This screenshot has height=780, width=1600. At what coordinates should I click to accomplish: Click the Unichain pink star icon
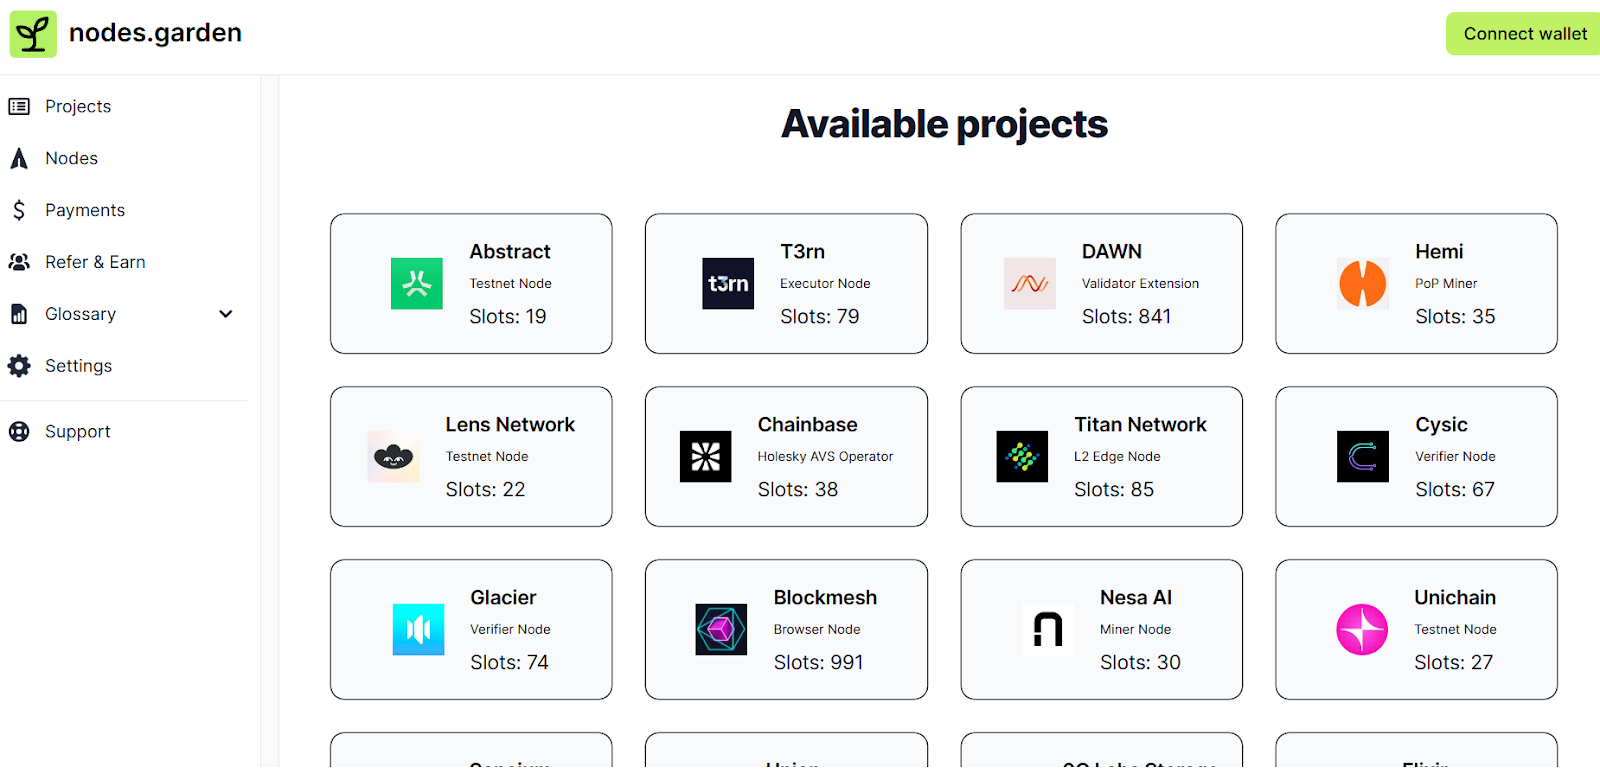point(1362,630)
